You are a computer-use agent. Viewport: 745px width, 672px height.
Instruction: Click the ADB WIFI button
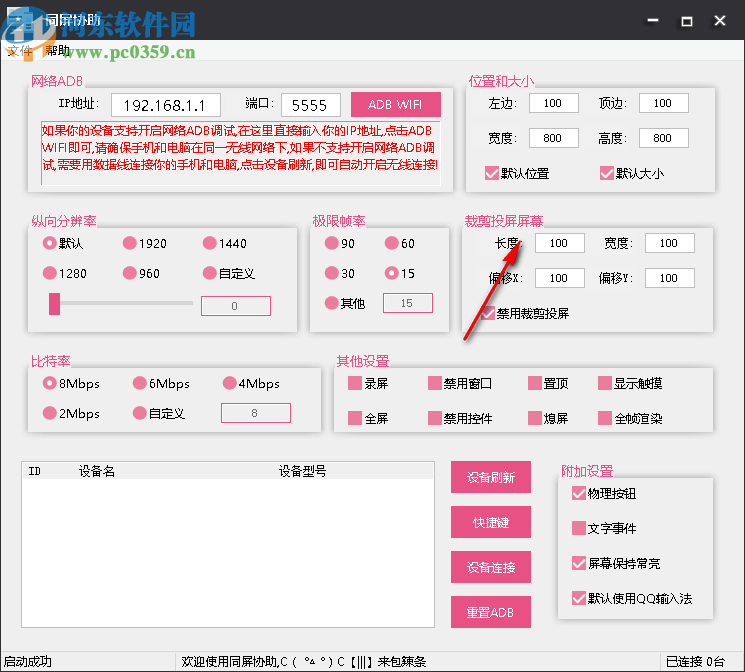coord(395,105)
